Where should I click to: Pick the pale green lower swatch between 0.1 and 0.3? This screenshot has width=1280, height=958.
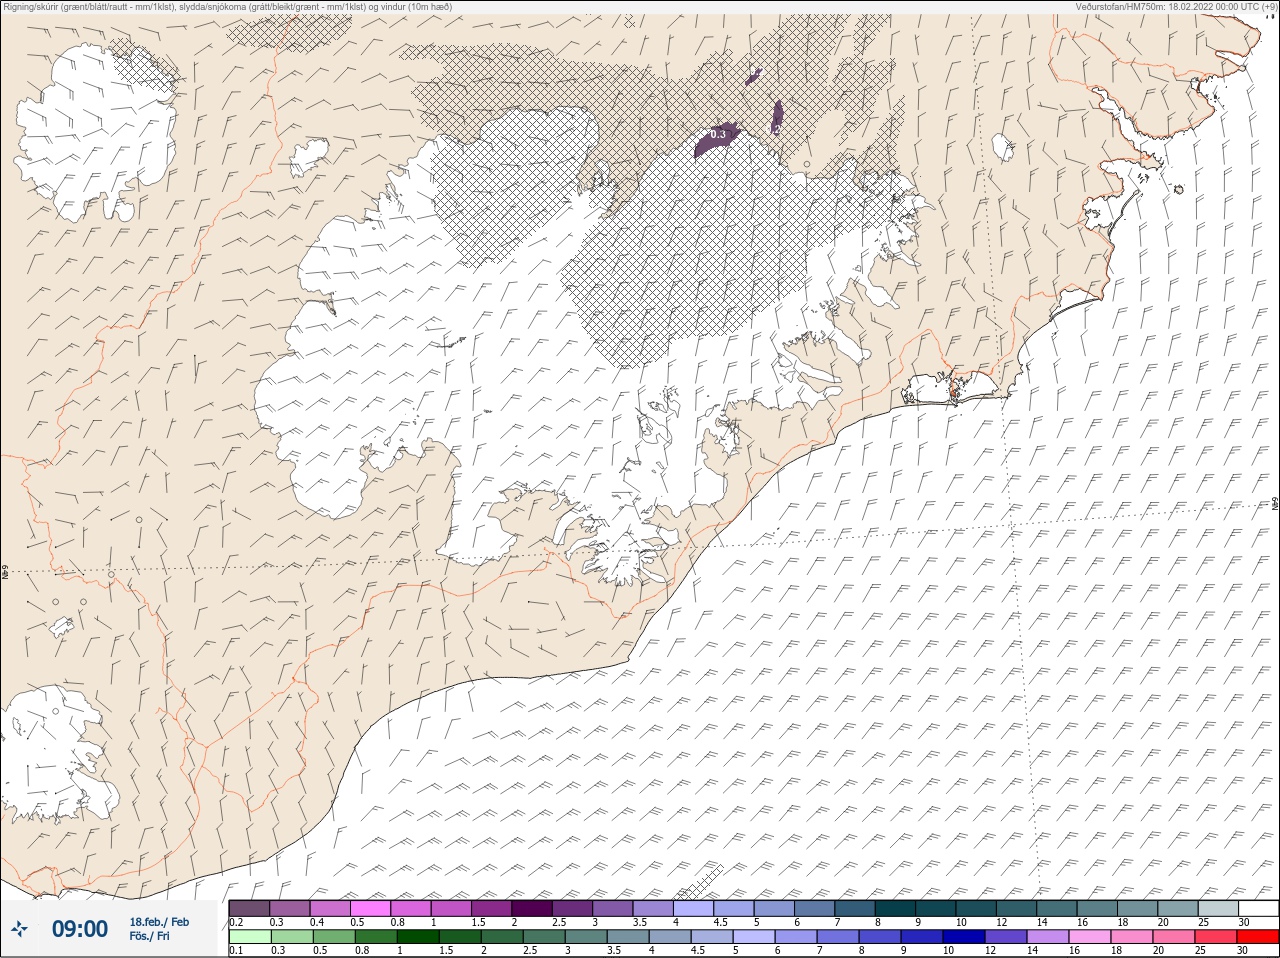tap(249, 937)
